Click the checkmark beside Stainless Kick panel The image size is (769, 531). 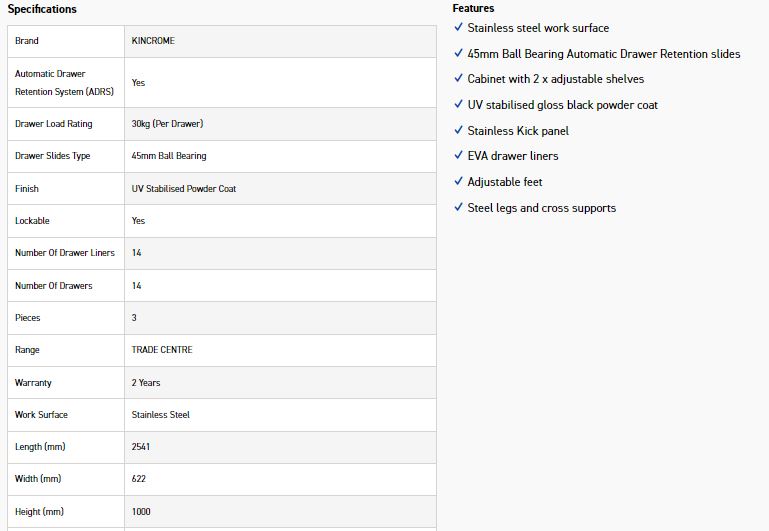pyautogui.click(x=458, y=131)
